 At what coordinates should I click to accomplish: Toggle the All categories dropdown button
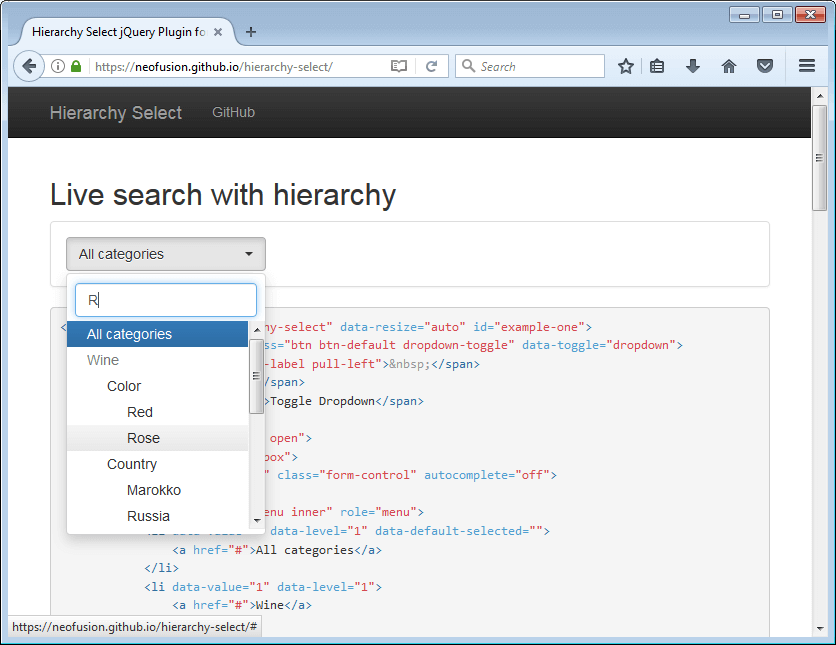pyautogui.click(x=166, y=254)
